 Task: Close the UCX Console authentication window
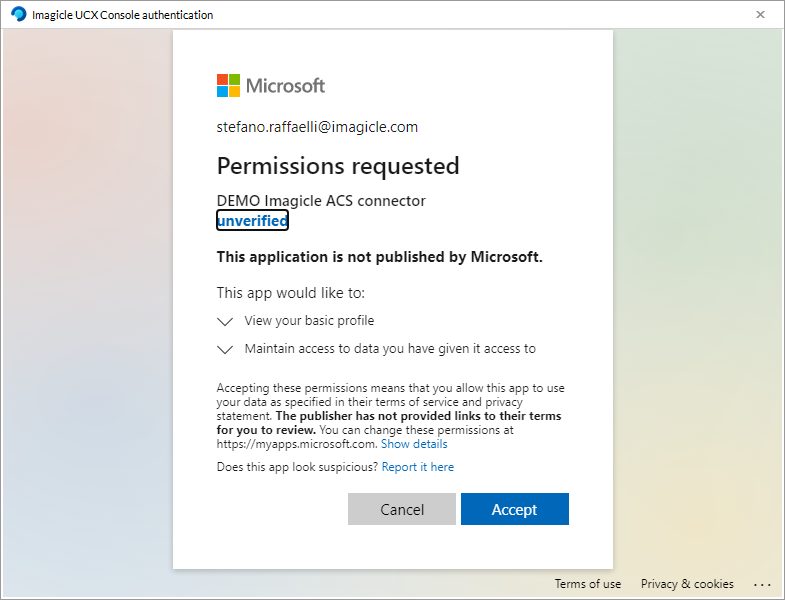(x=760, y=15)
